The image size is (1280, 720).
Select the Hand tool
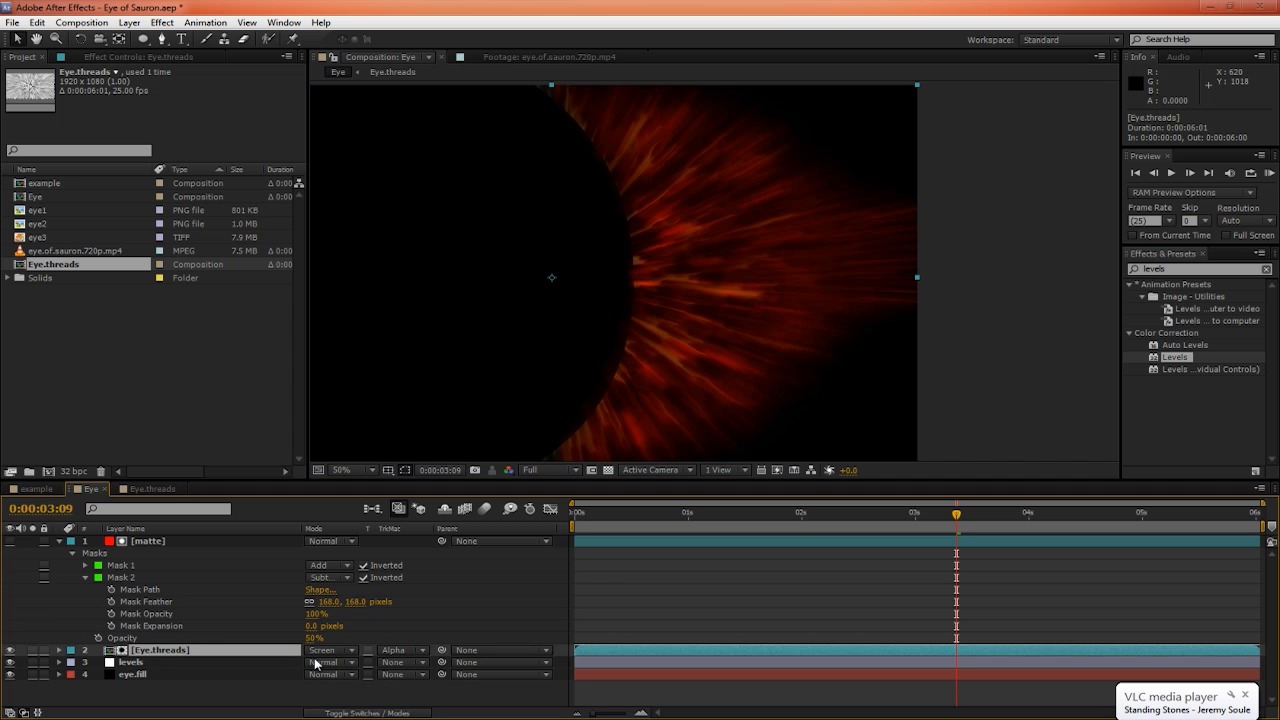(36, 39)
